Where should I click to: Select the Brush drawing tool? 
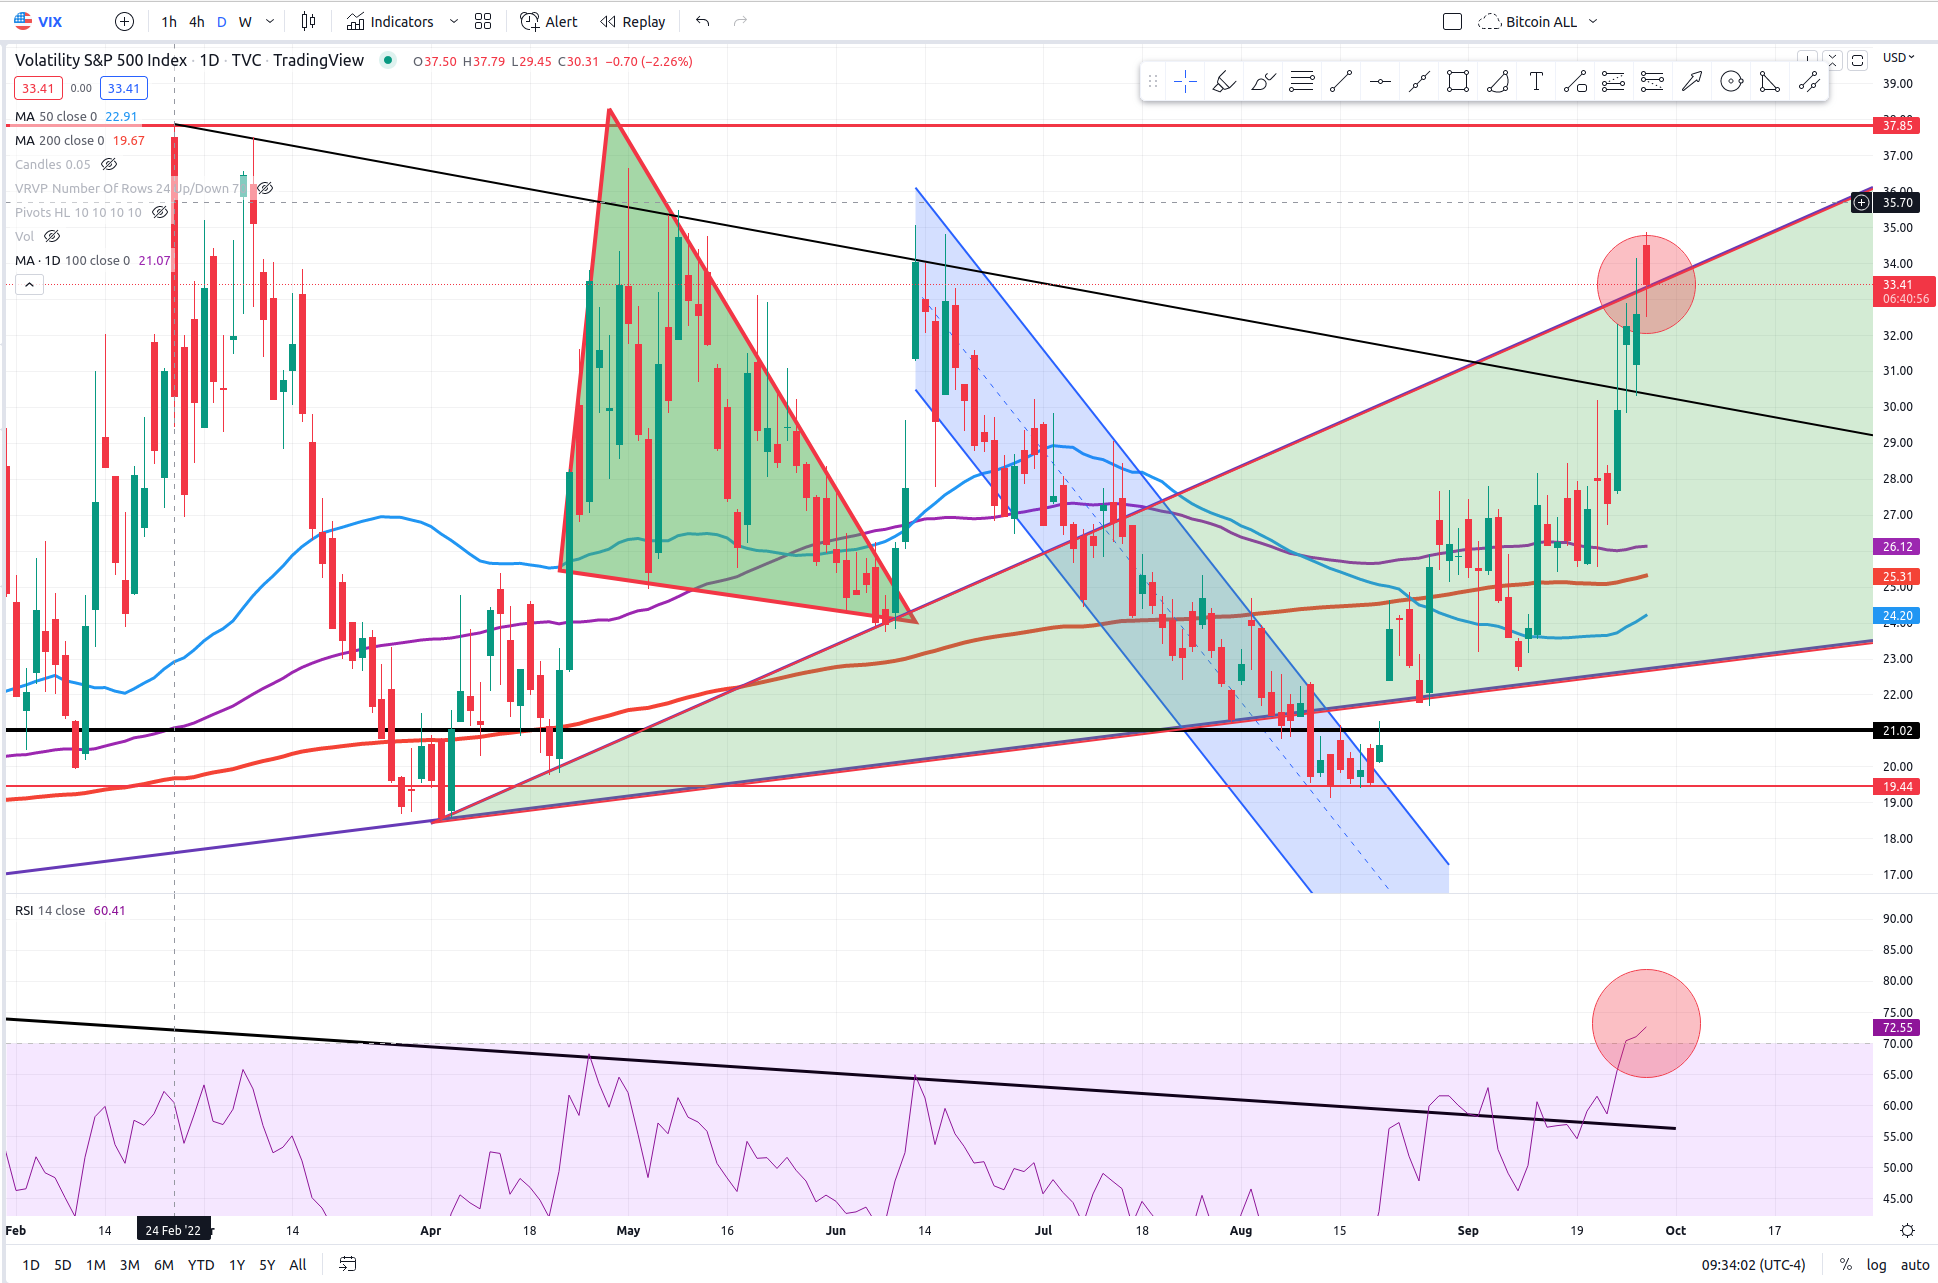(1263, 82)
